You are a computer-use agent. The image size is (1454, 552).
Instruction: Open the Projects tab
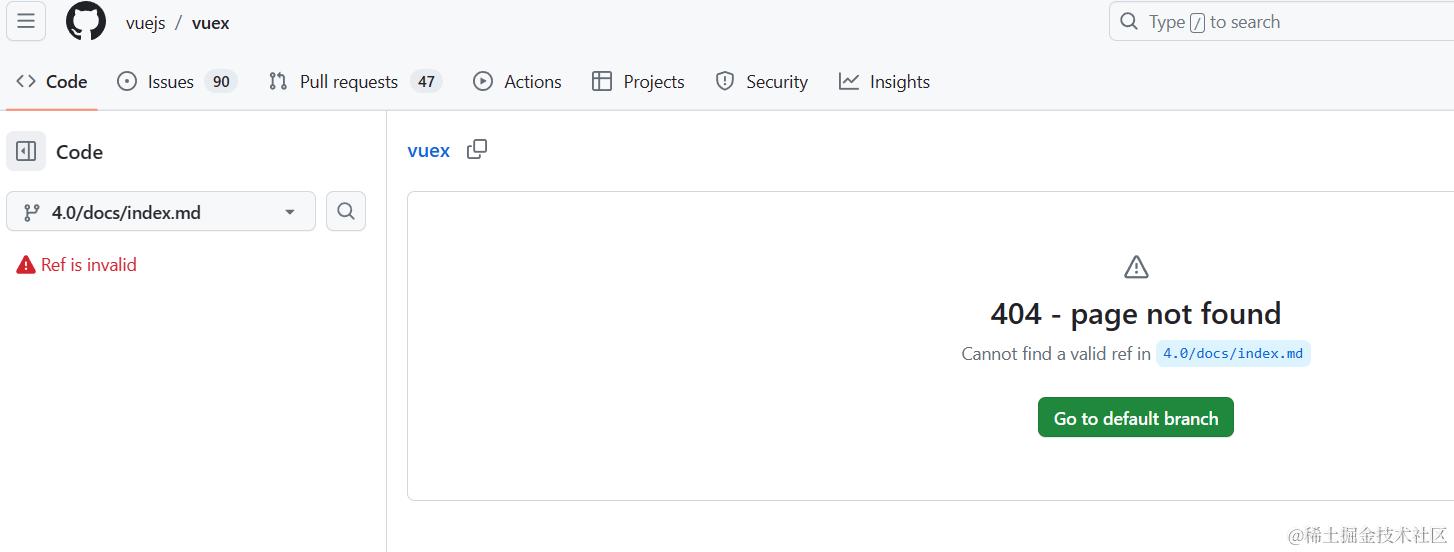click(x=638, y=82)
